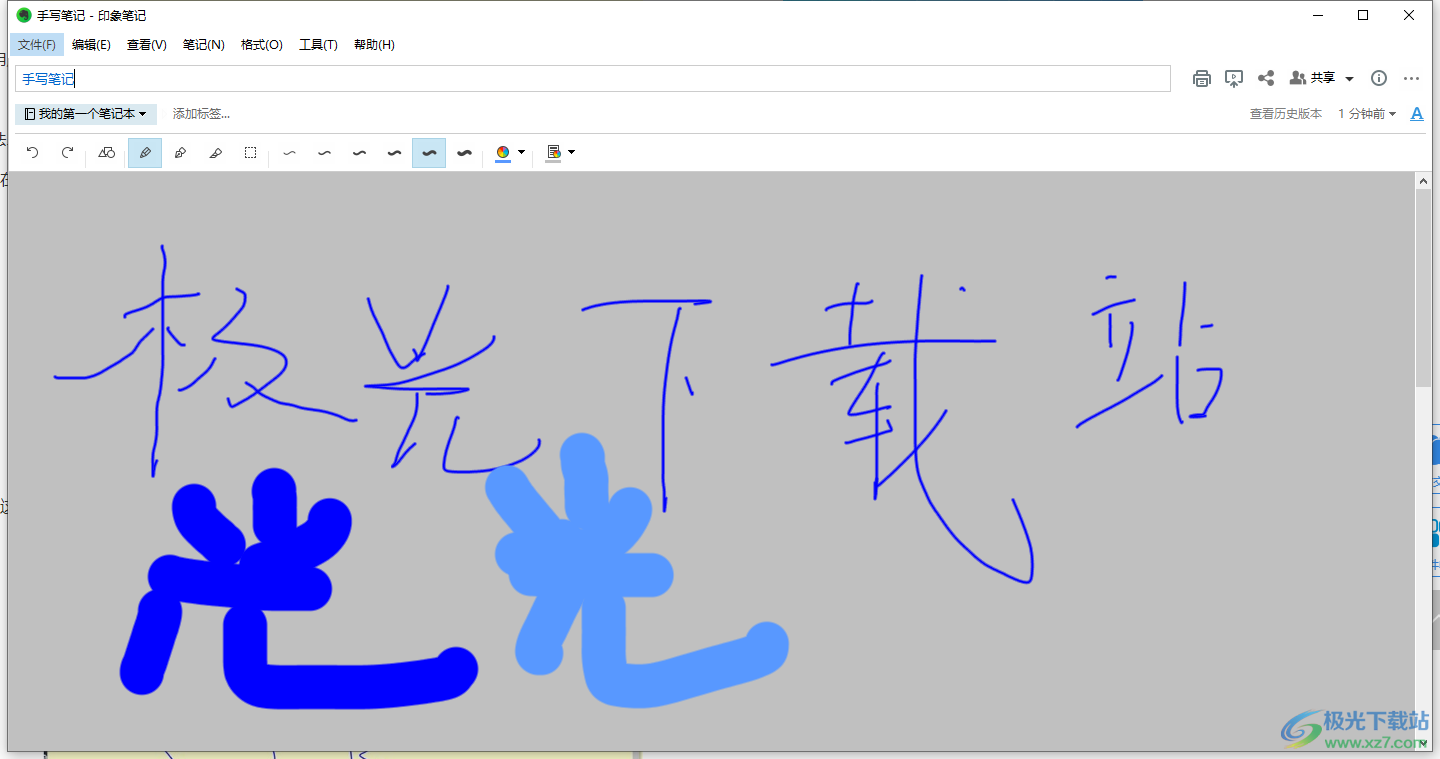Click the Evernote elephant app icon
1440x759 pixels.
pos(24,15)
